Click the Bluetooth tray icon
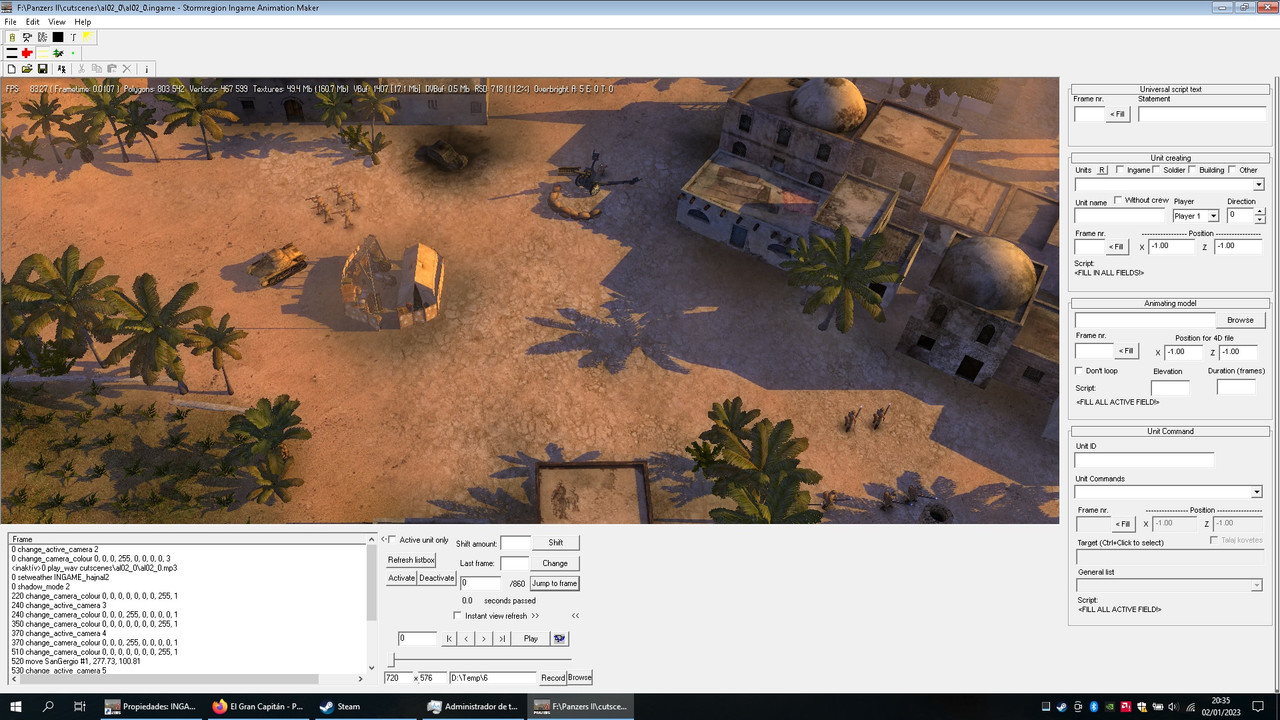 click(1094, 707)
